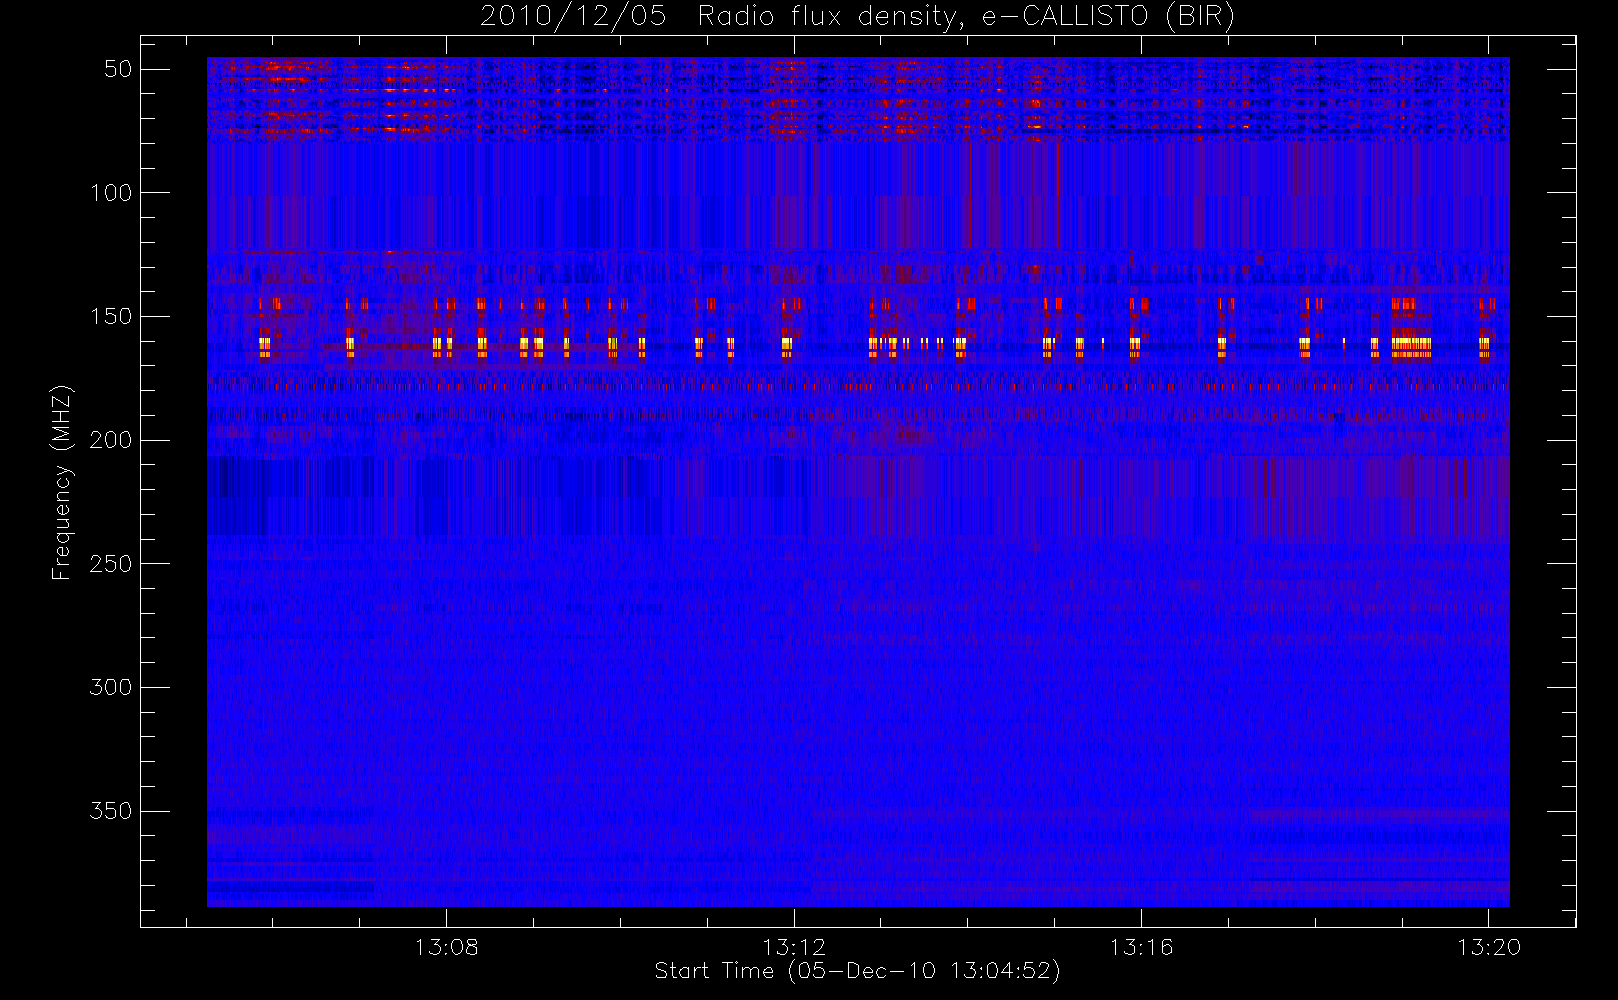Click the 350 frequency tick label
Image resolution: width=1618 pixels, height=1000 pixels.
coord(111,811)
